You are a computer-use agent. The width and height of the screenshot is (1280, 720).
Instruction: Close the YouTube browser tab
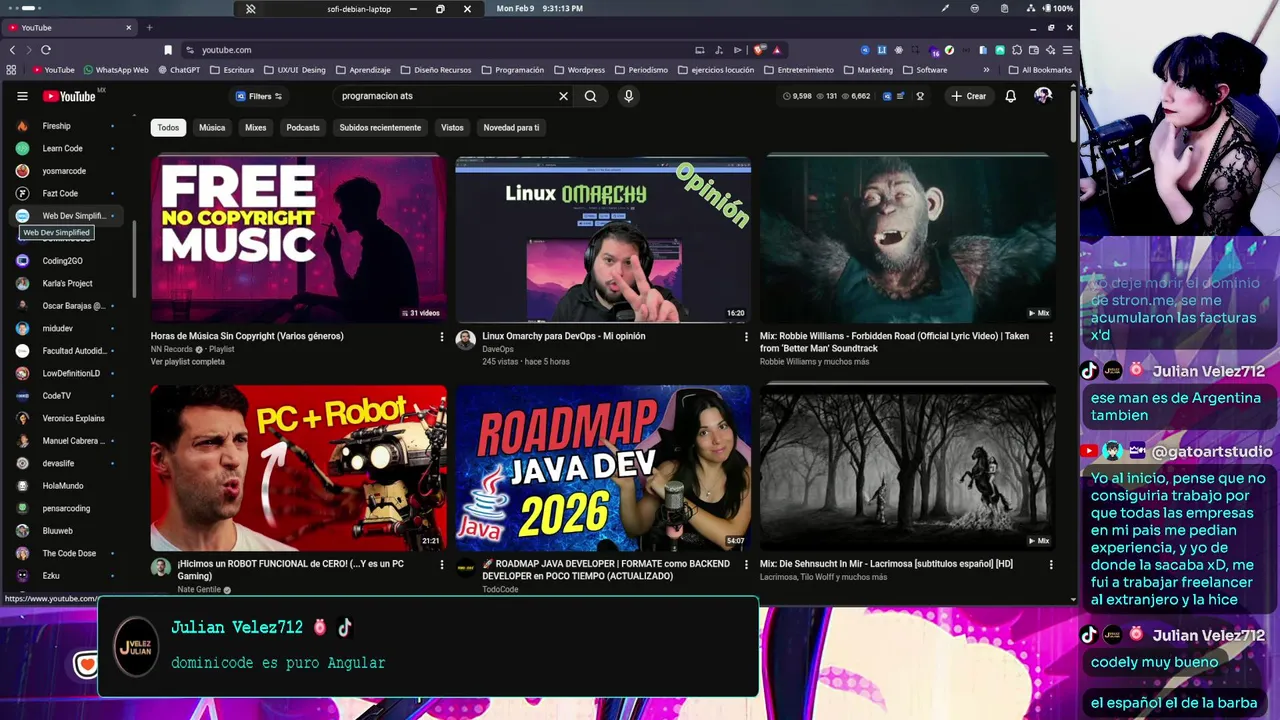pos(128,27)
